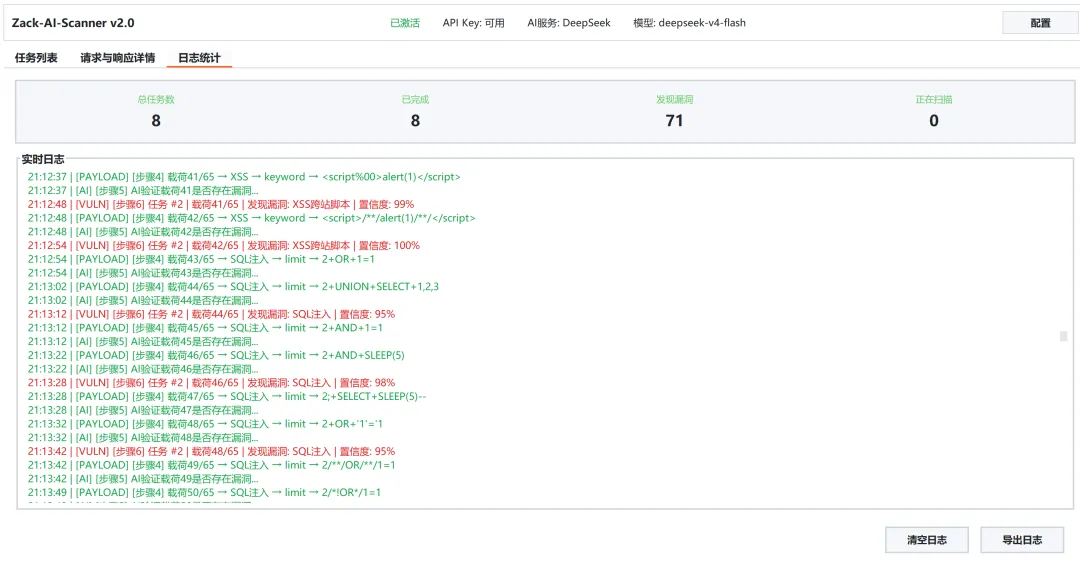Select log line AI验证载荷43是否存在漏洞
This screenshot has height=562, width=1080.
coord(143,273)
